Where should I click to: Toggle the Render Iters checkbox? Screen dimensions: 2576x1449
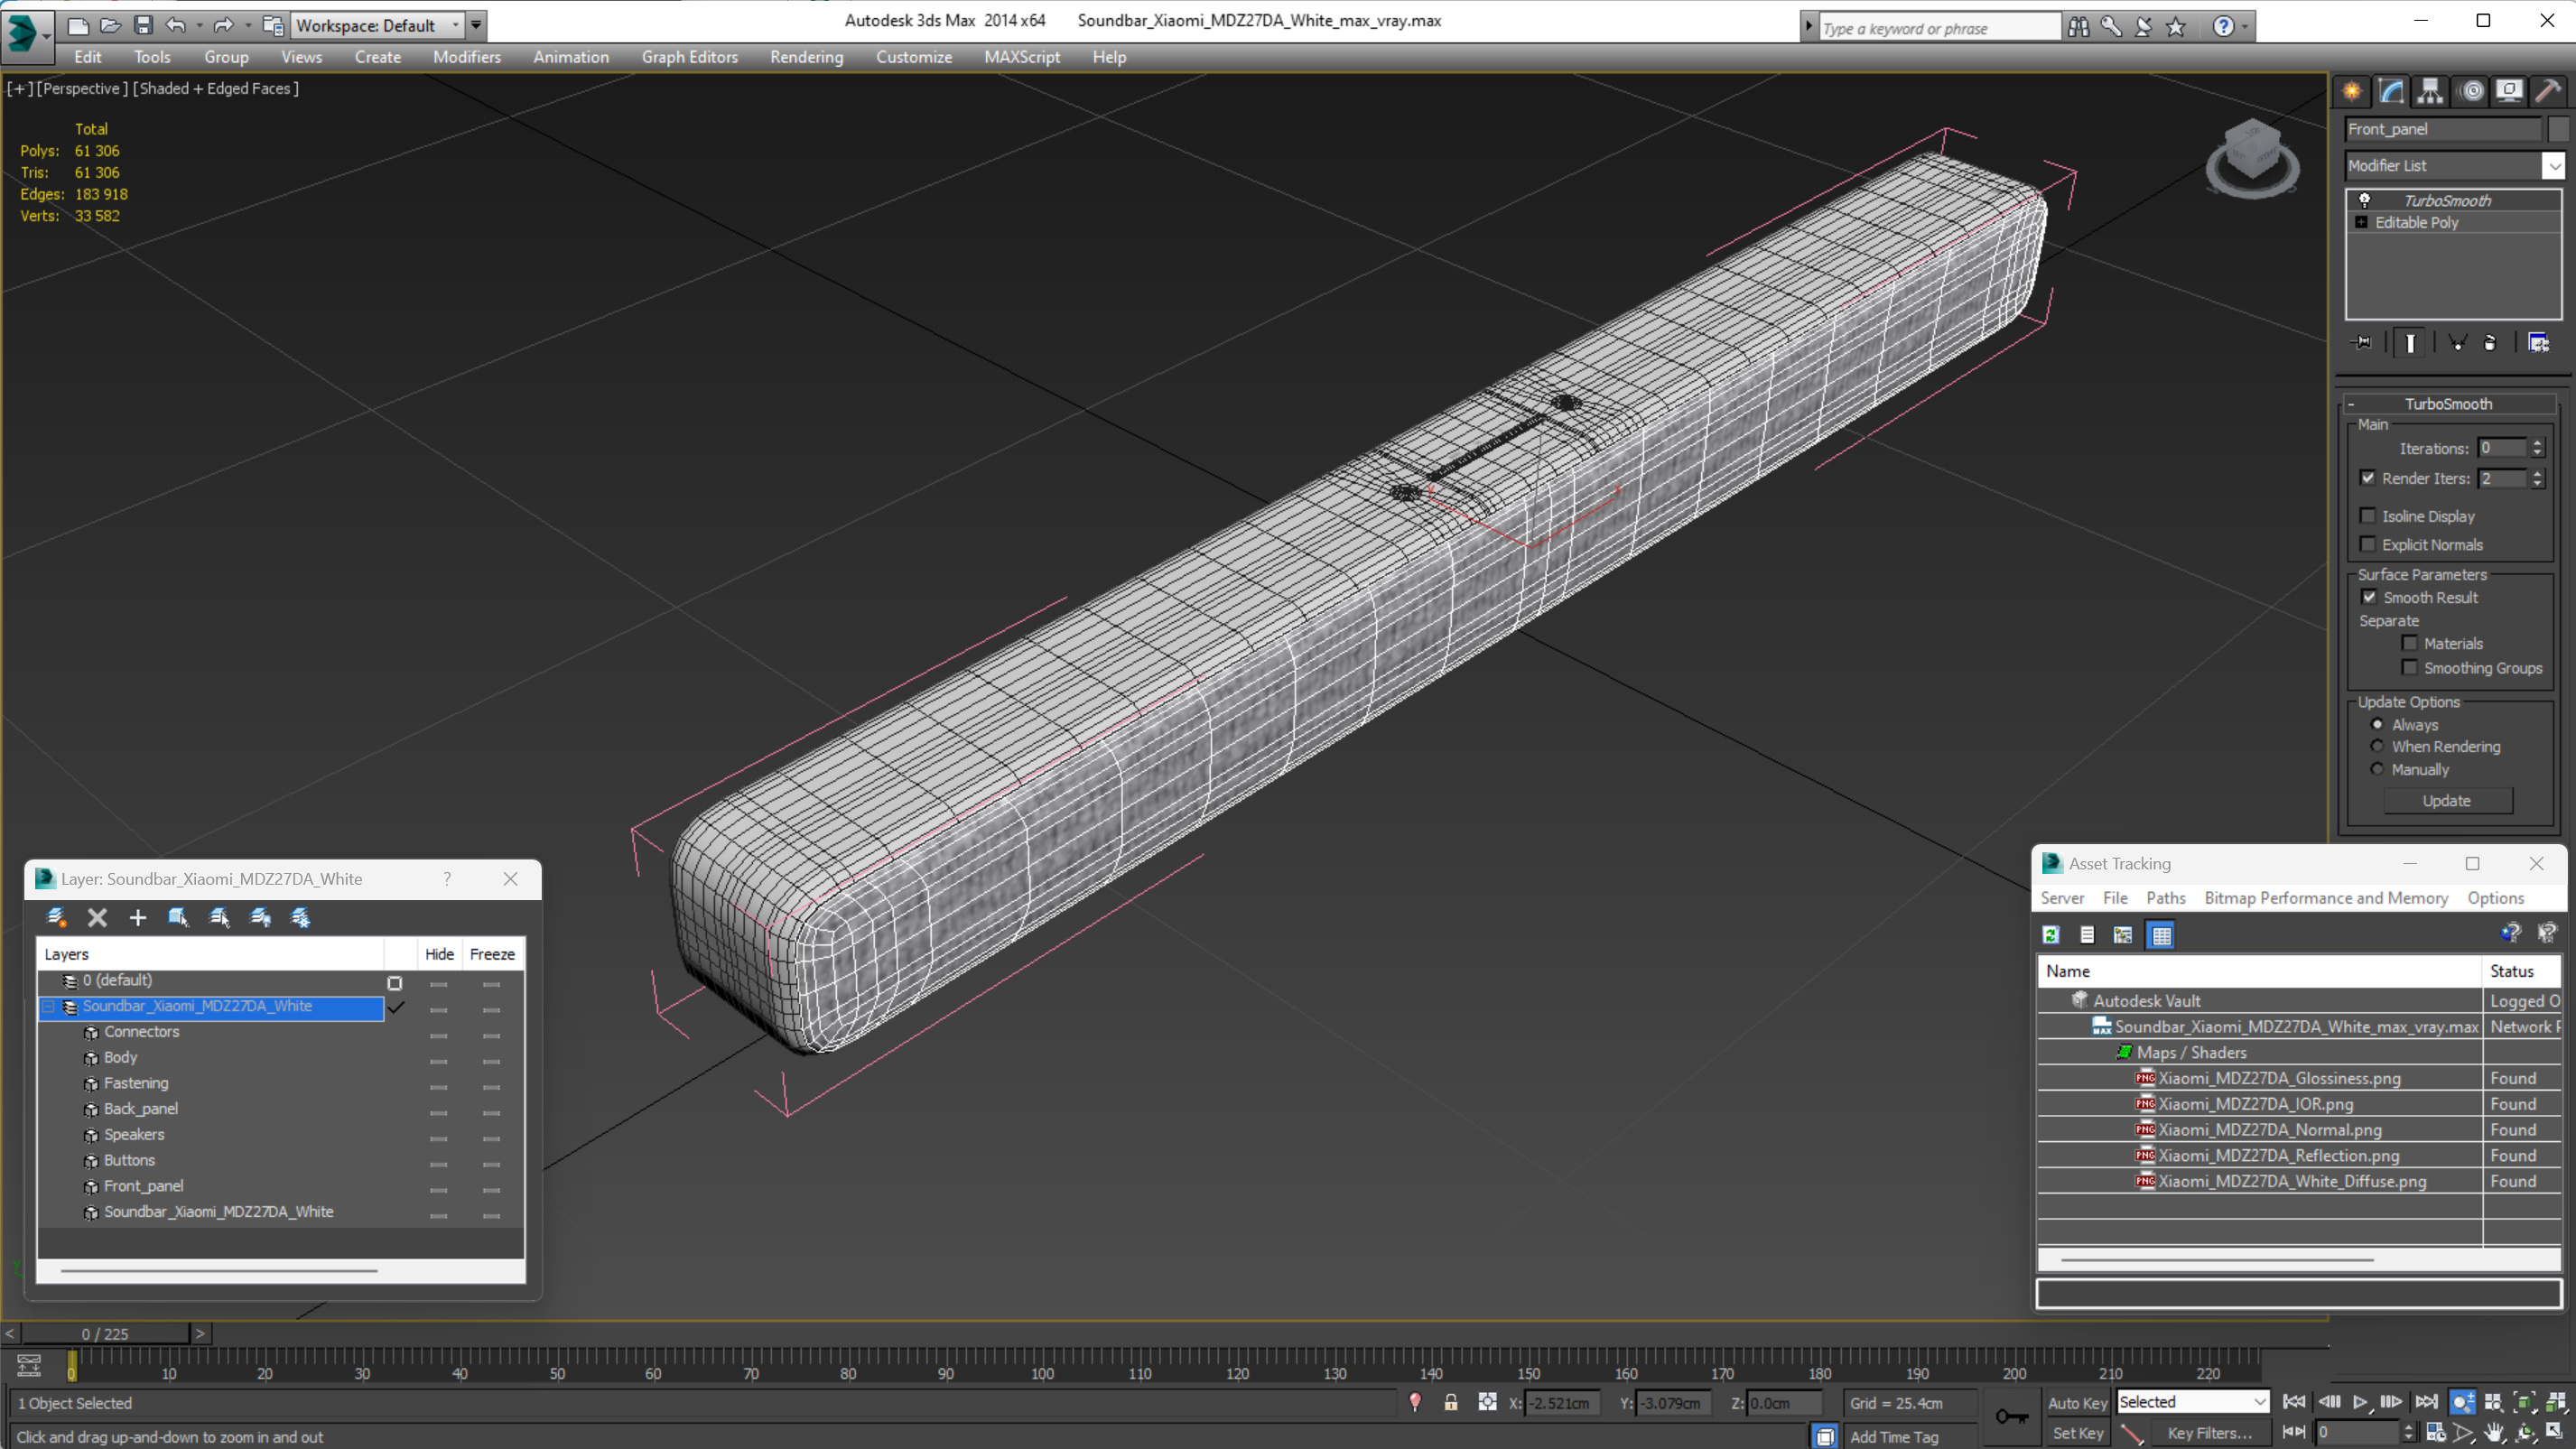pyautogui.click(x=2368, y=478)
